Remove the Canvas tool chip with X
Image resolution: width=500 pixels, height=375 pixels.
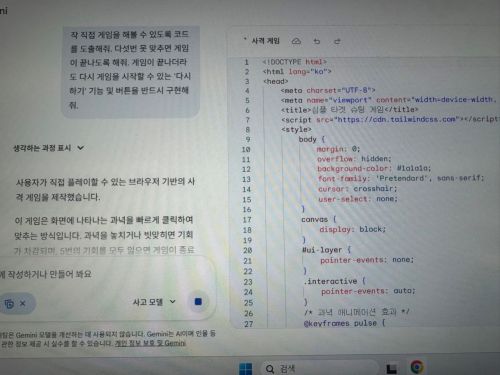coord(23,304)
